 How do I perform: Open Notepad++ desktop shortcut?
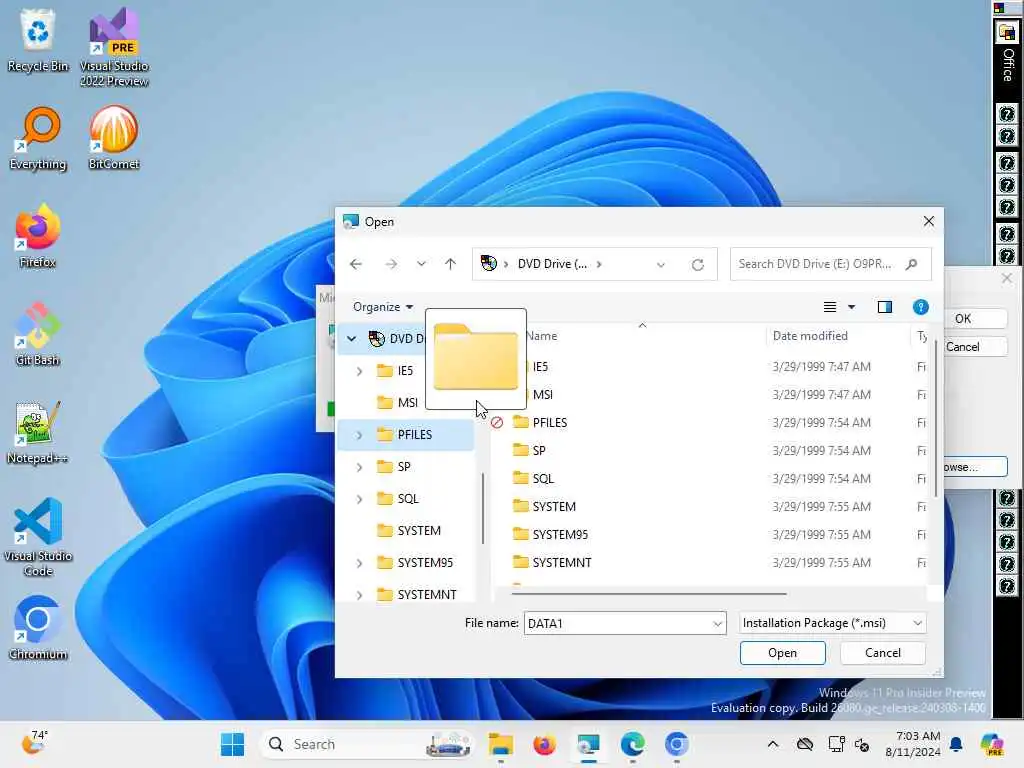[x=37, y=432]
